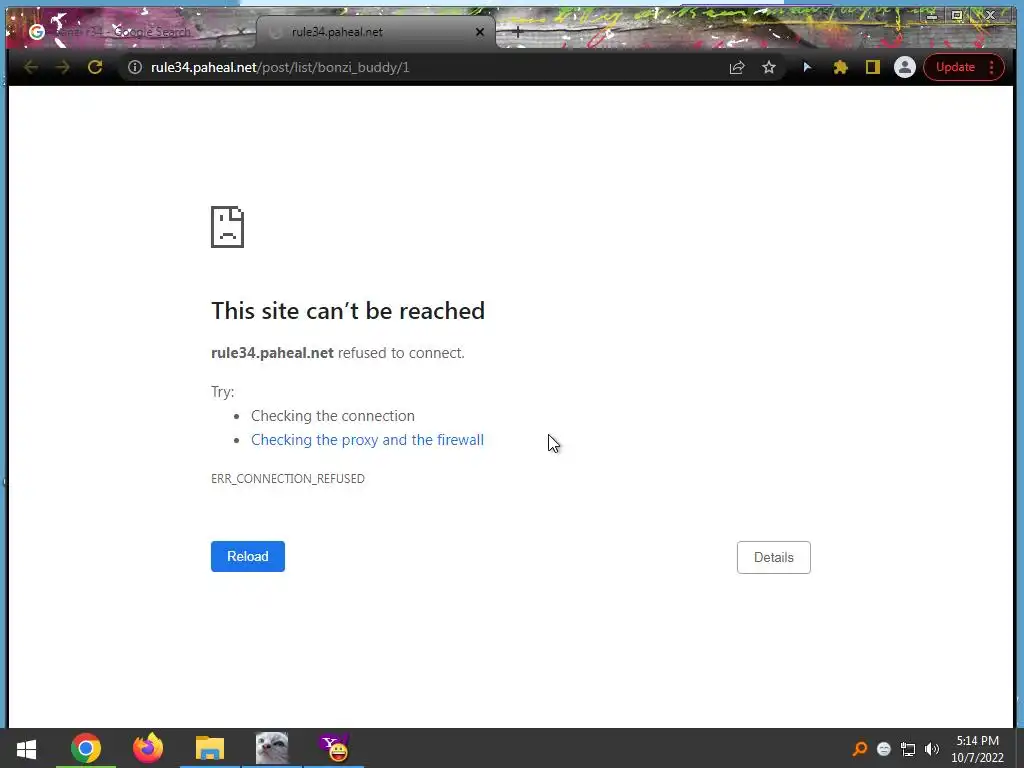
Task: Open the extensions puzzle icon
Action: 840,67
